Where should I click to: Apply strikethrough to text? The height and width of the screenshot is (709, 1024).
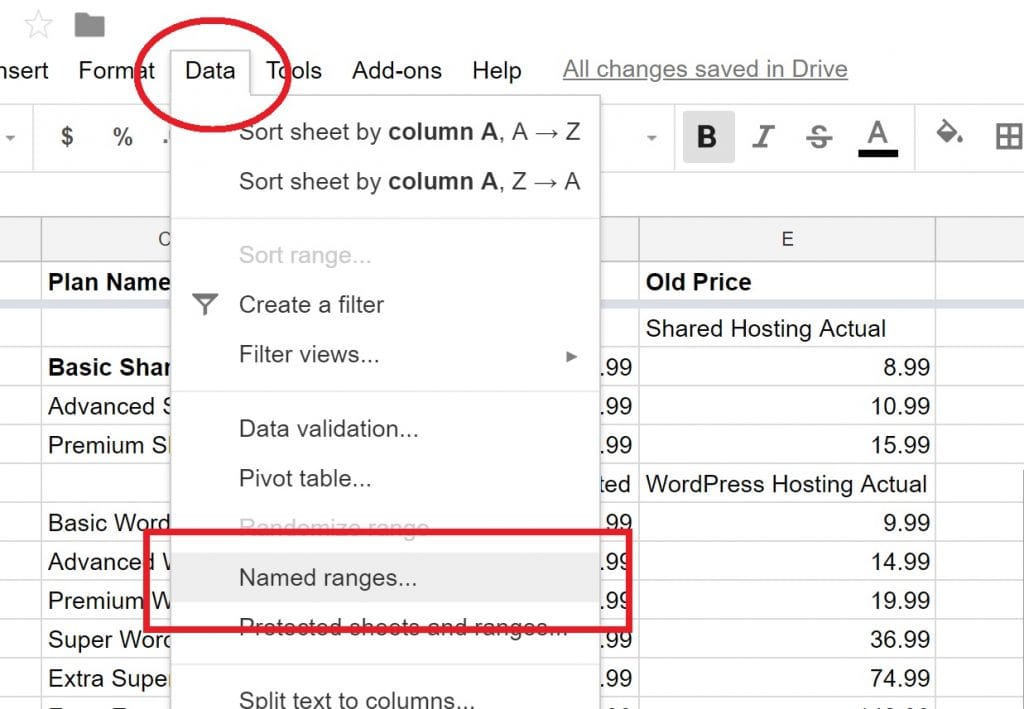tap(818, 137)
